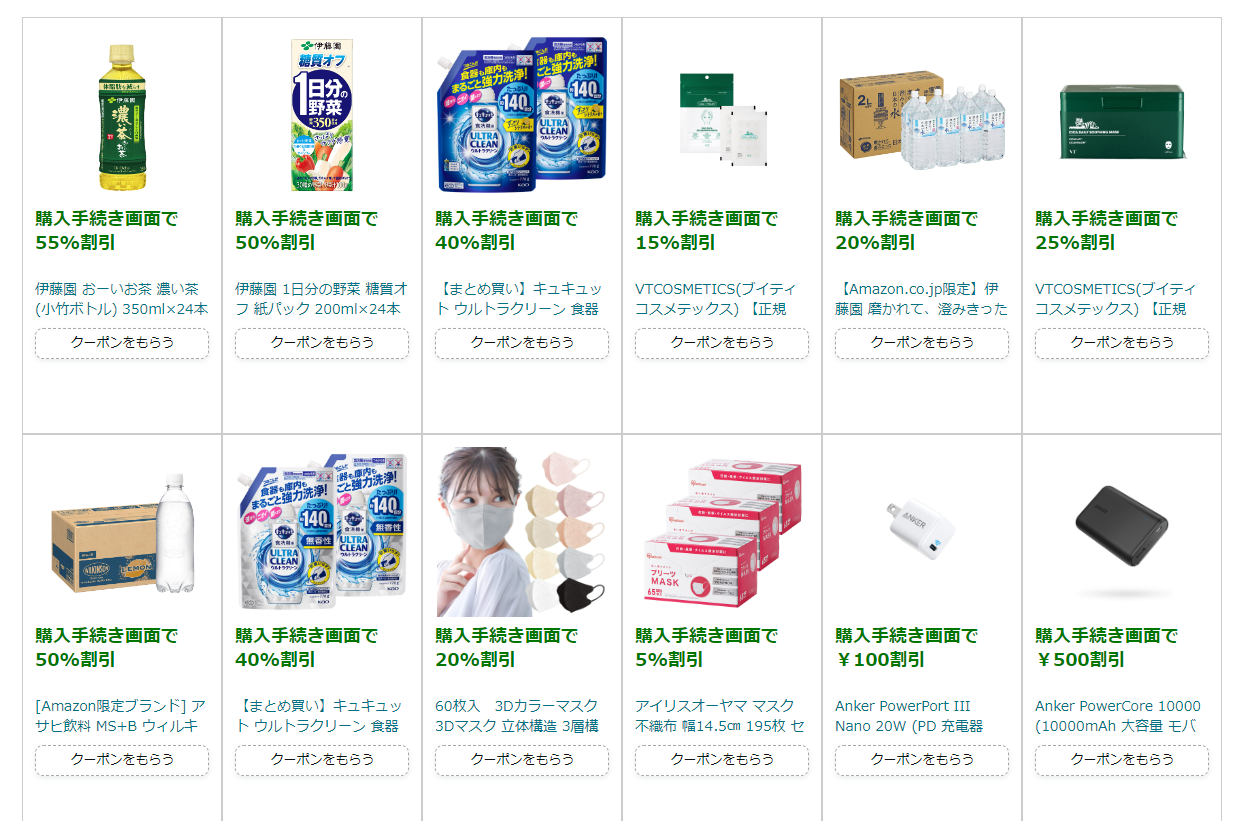Open the アイリスオーヤマ マスク title link
The width and height of the screenshot is (1248, 821).
tap(719, 716)
